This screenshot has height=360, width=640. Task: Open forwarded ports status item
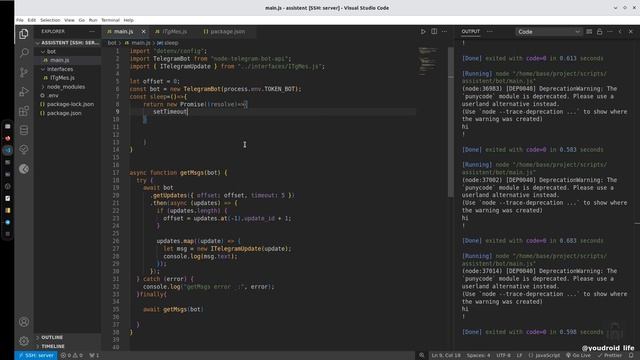point(94,356)
